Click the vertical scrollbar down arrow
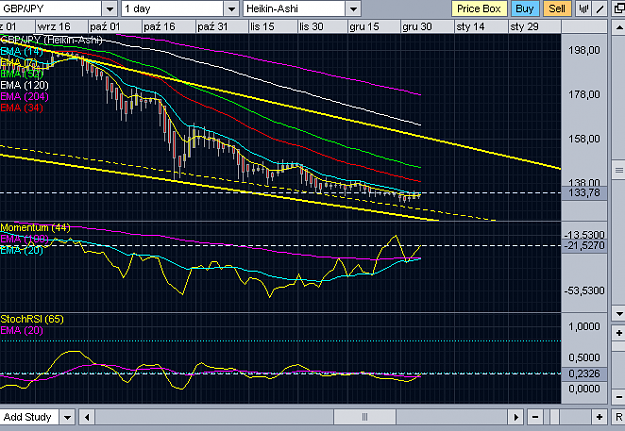Viewport: 625px width, 431px height. point(619,313)
